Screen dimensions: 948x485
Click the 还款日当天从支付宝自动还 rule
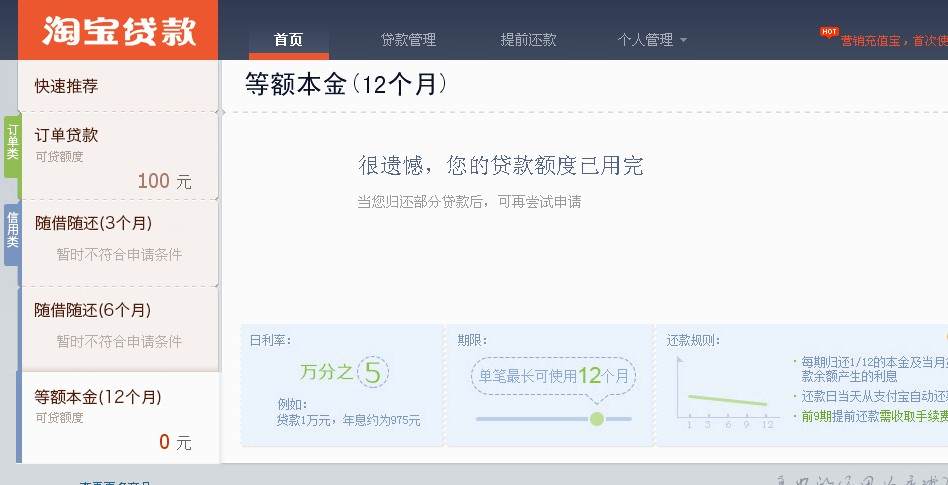[x=874, y=397]
